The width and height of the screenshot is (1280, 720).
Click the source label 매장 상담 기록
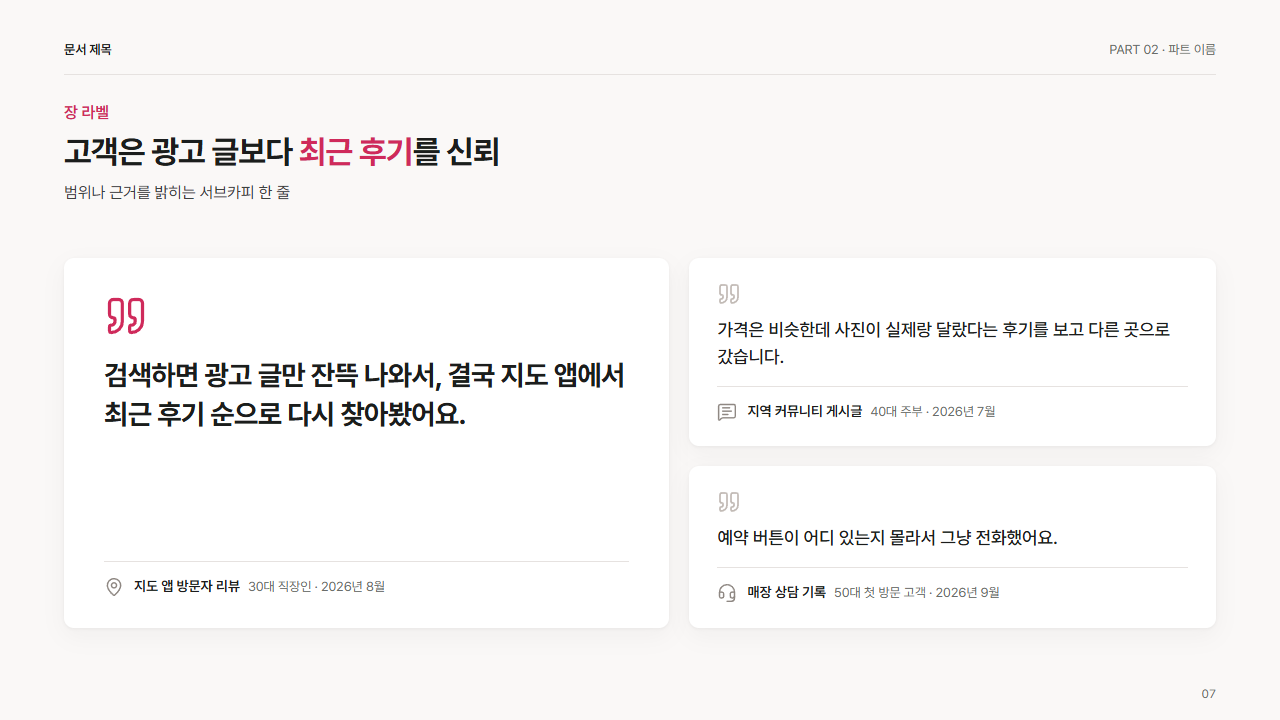787,592
